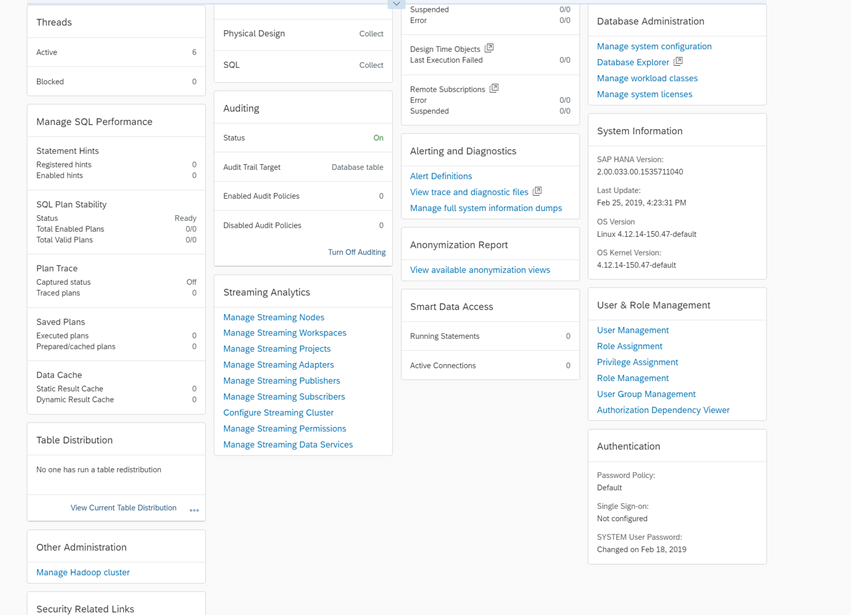
Task: Click Collect in the Physical Design row
Action: click(371, 34)
